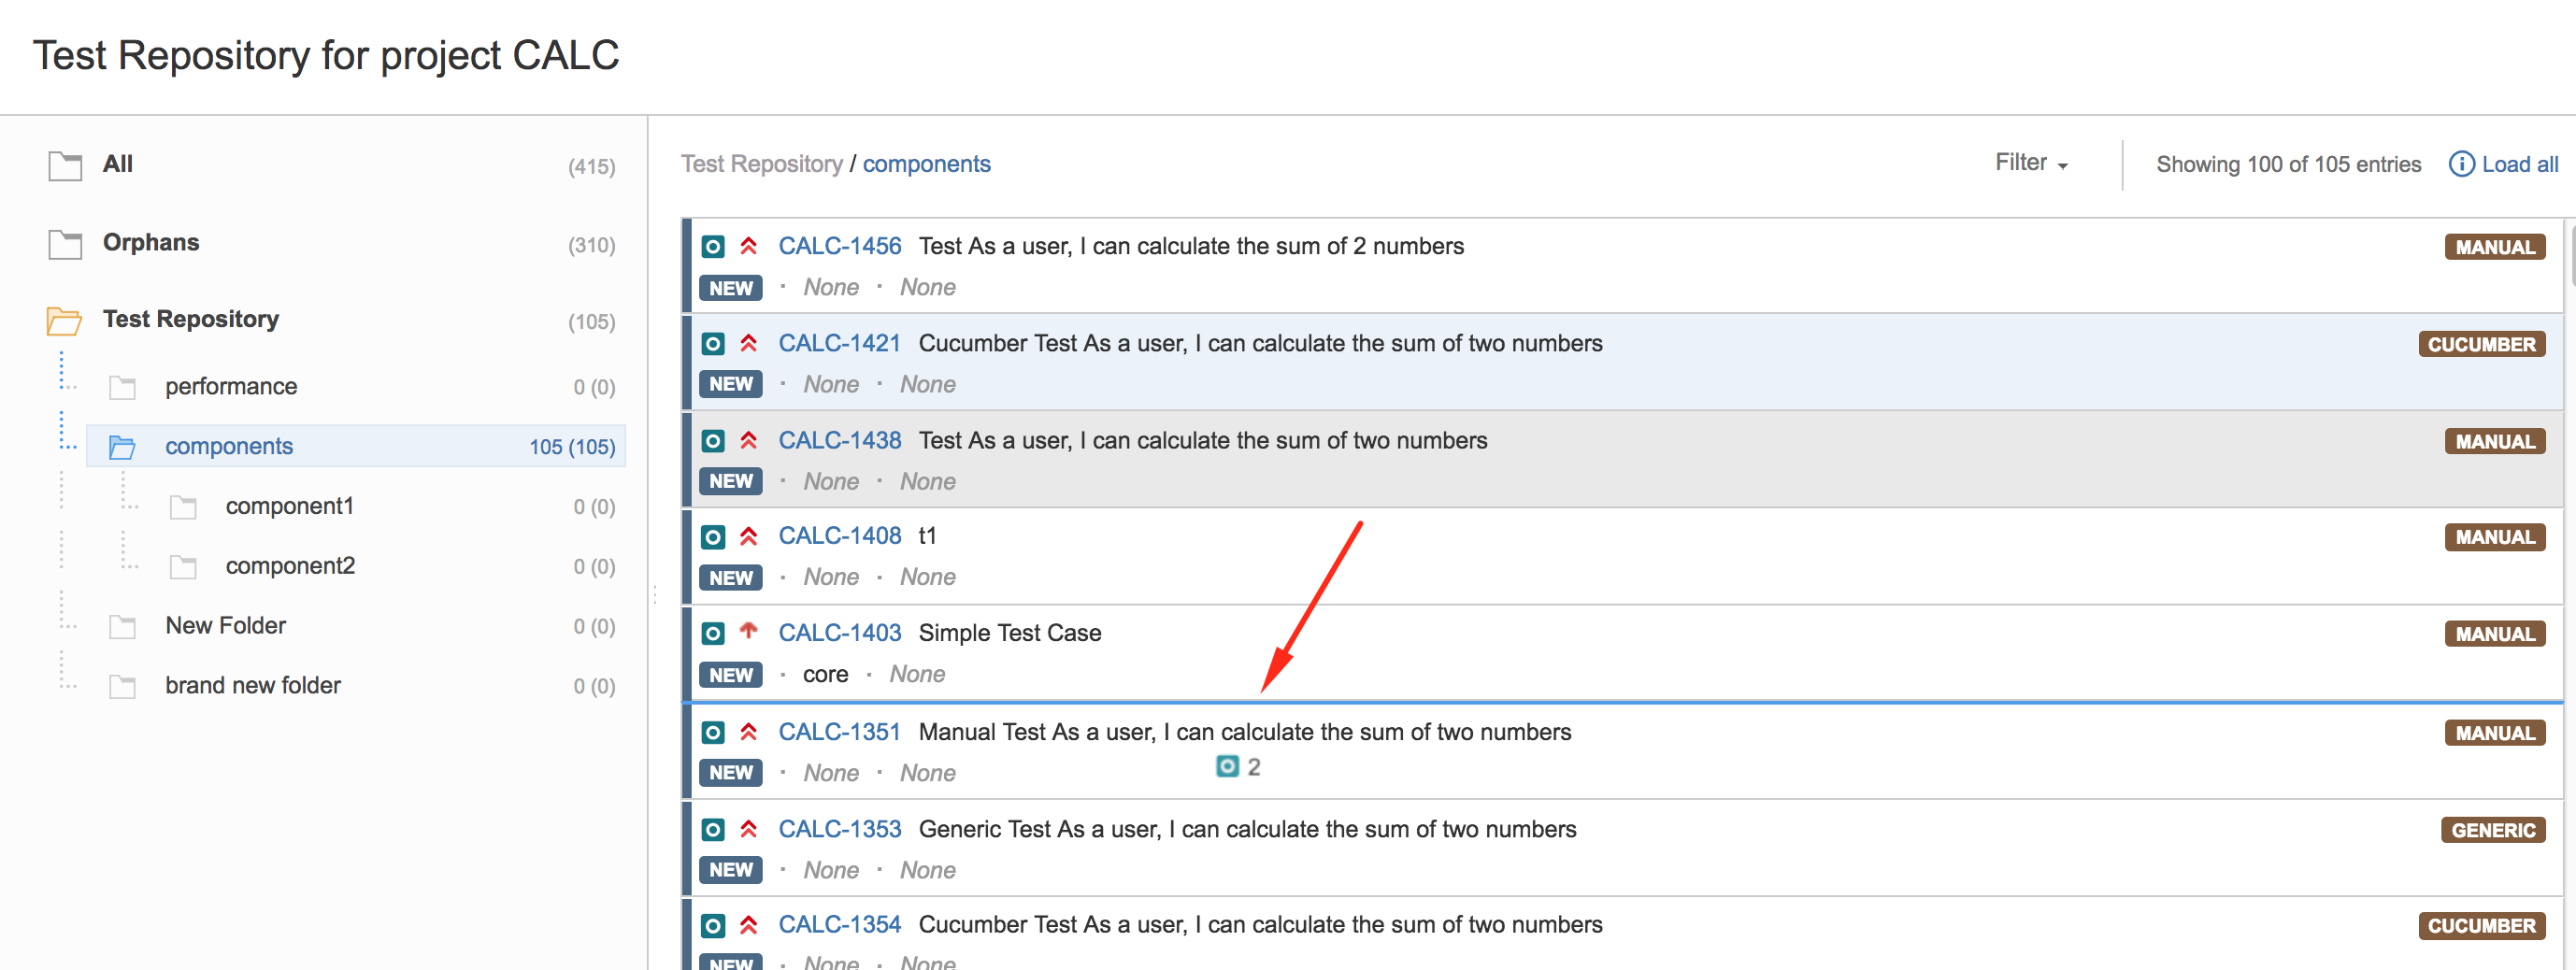
Task: Click the Load all link
Action: coord(2520,164)
